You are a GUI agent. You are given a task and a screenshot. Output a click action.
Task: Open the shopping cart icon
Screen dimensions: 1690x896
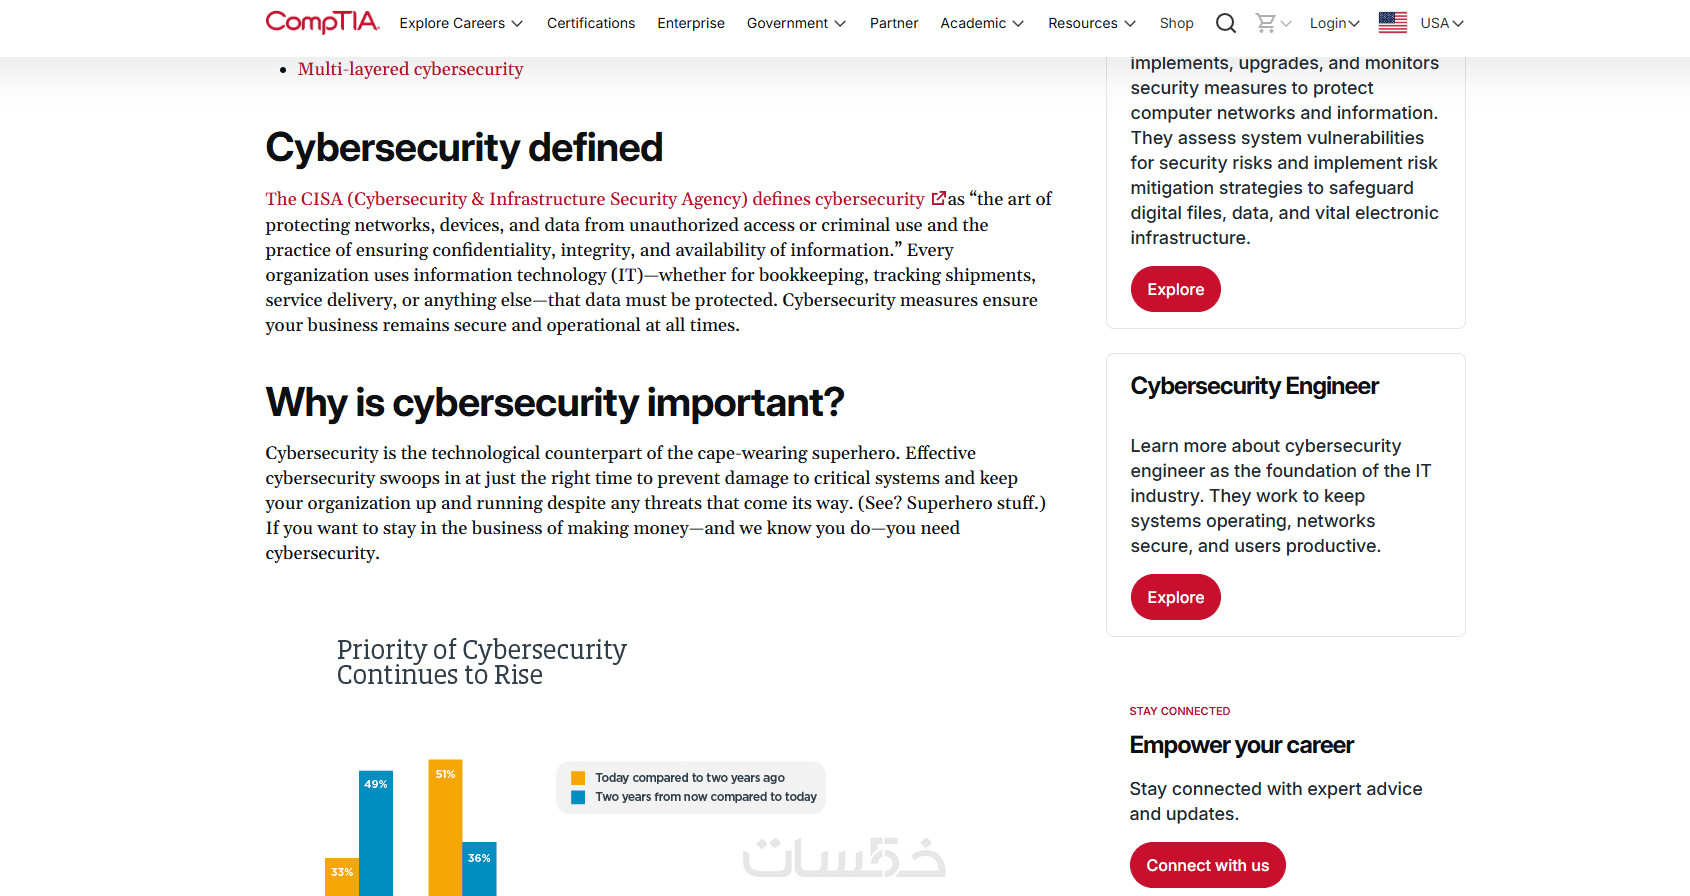1266,23
